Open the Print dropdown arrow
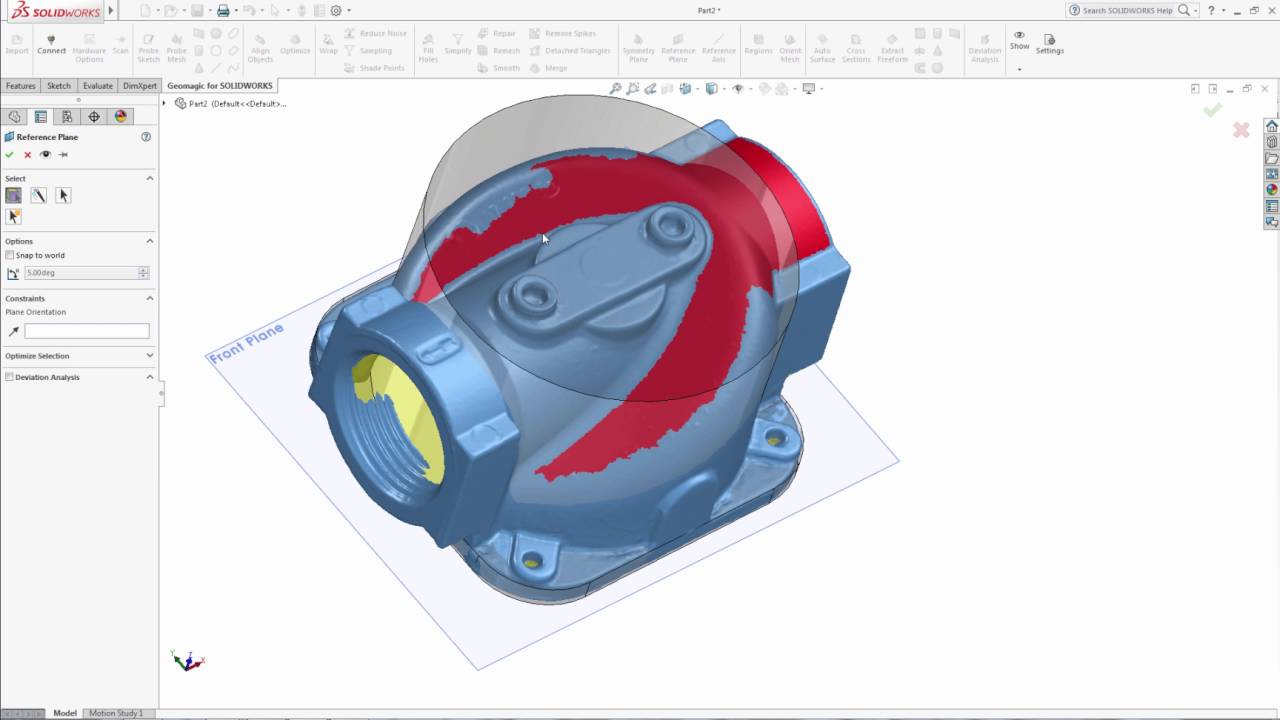This screenshot has width=1280, height=720. coord(234,11)
